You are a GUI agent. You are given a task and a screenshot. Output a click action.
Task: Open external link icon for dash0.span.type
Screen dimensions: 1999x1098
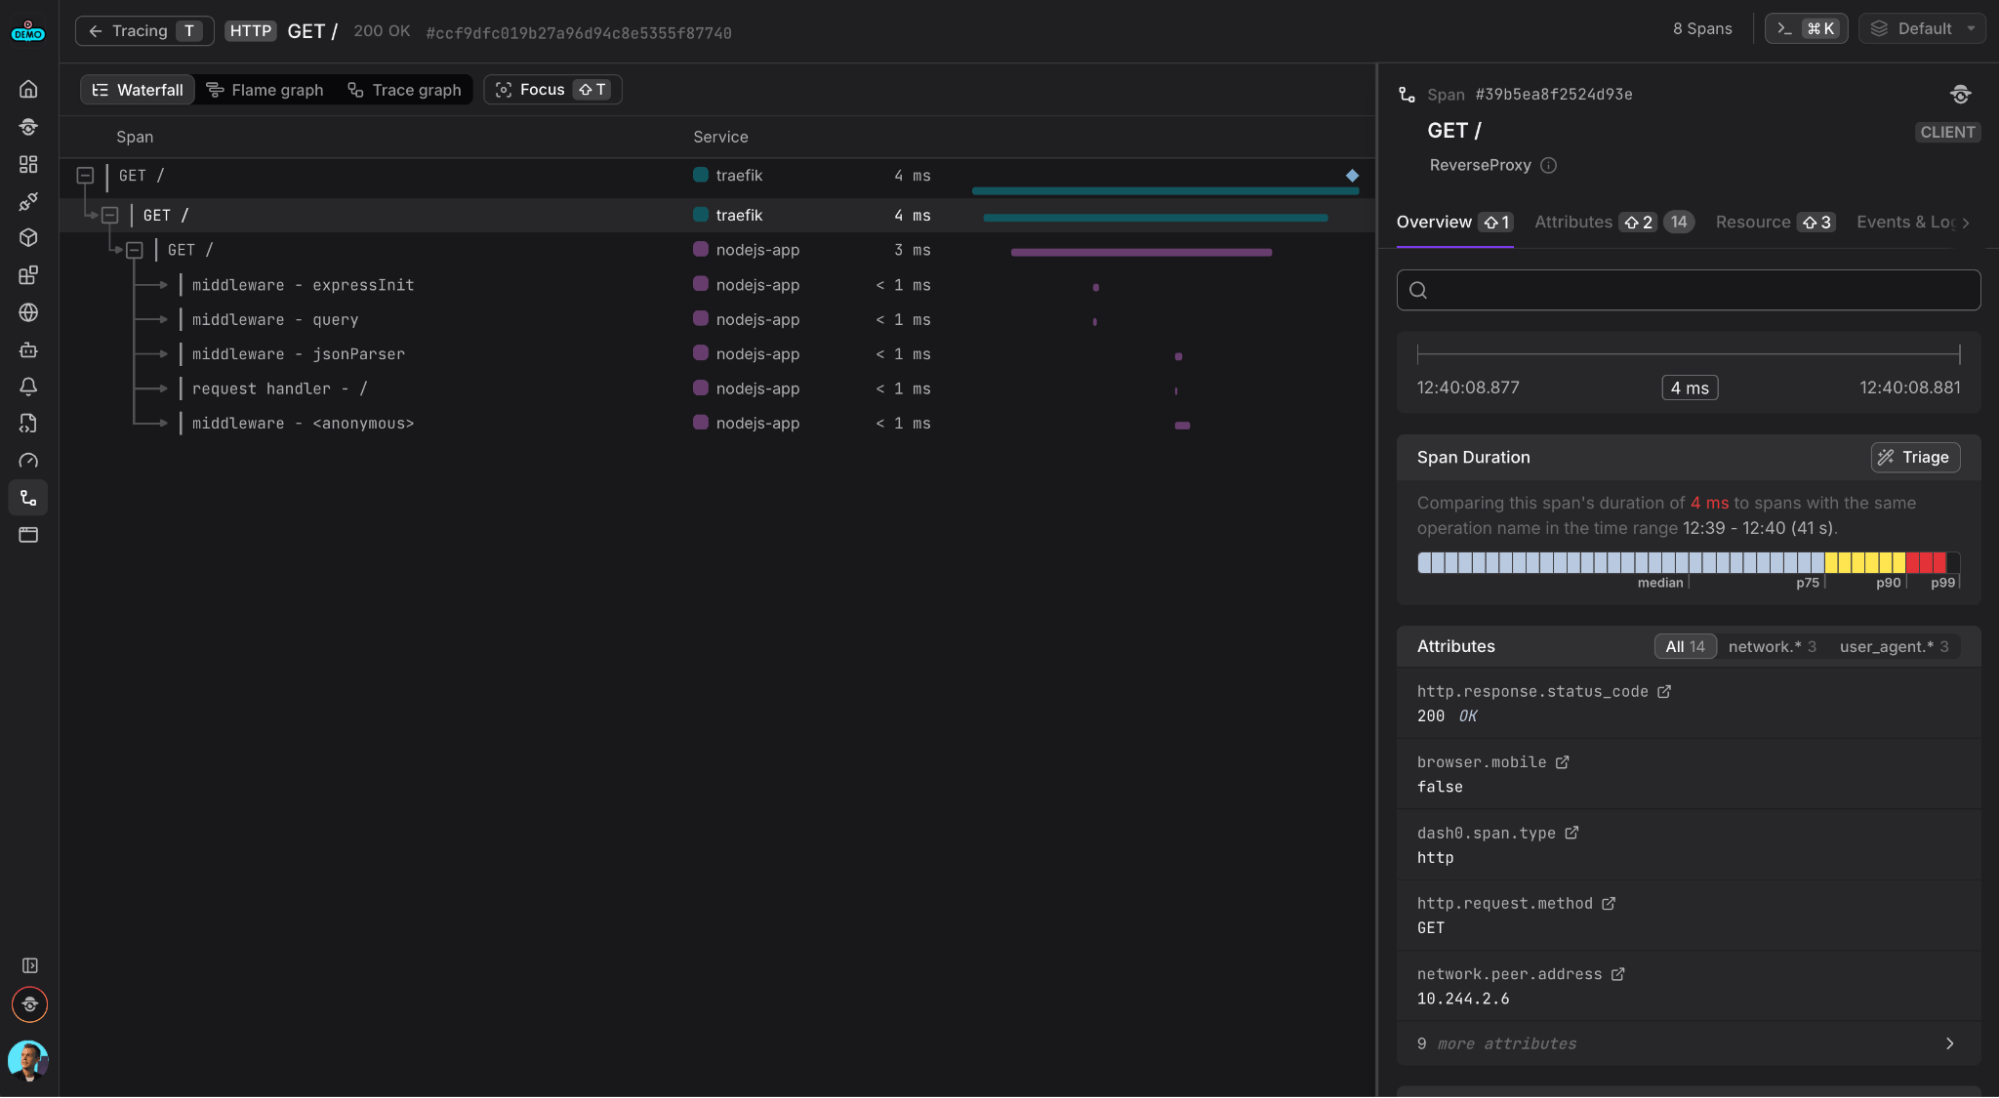tap(1572, 833)
